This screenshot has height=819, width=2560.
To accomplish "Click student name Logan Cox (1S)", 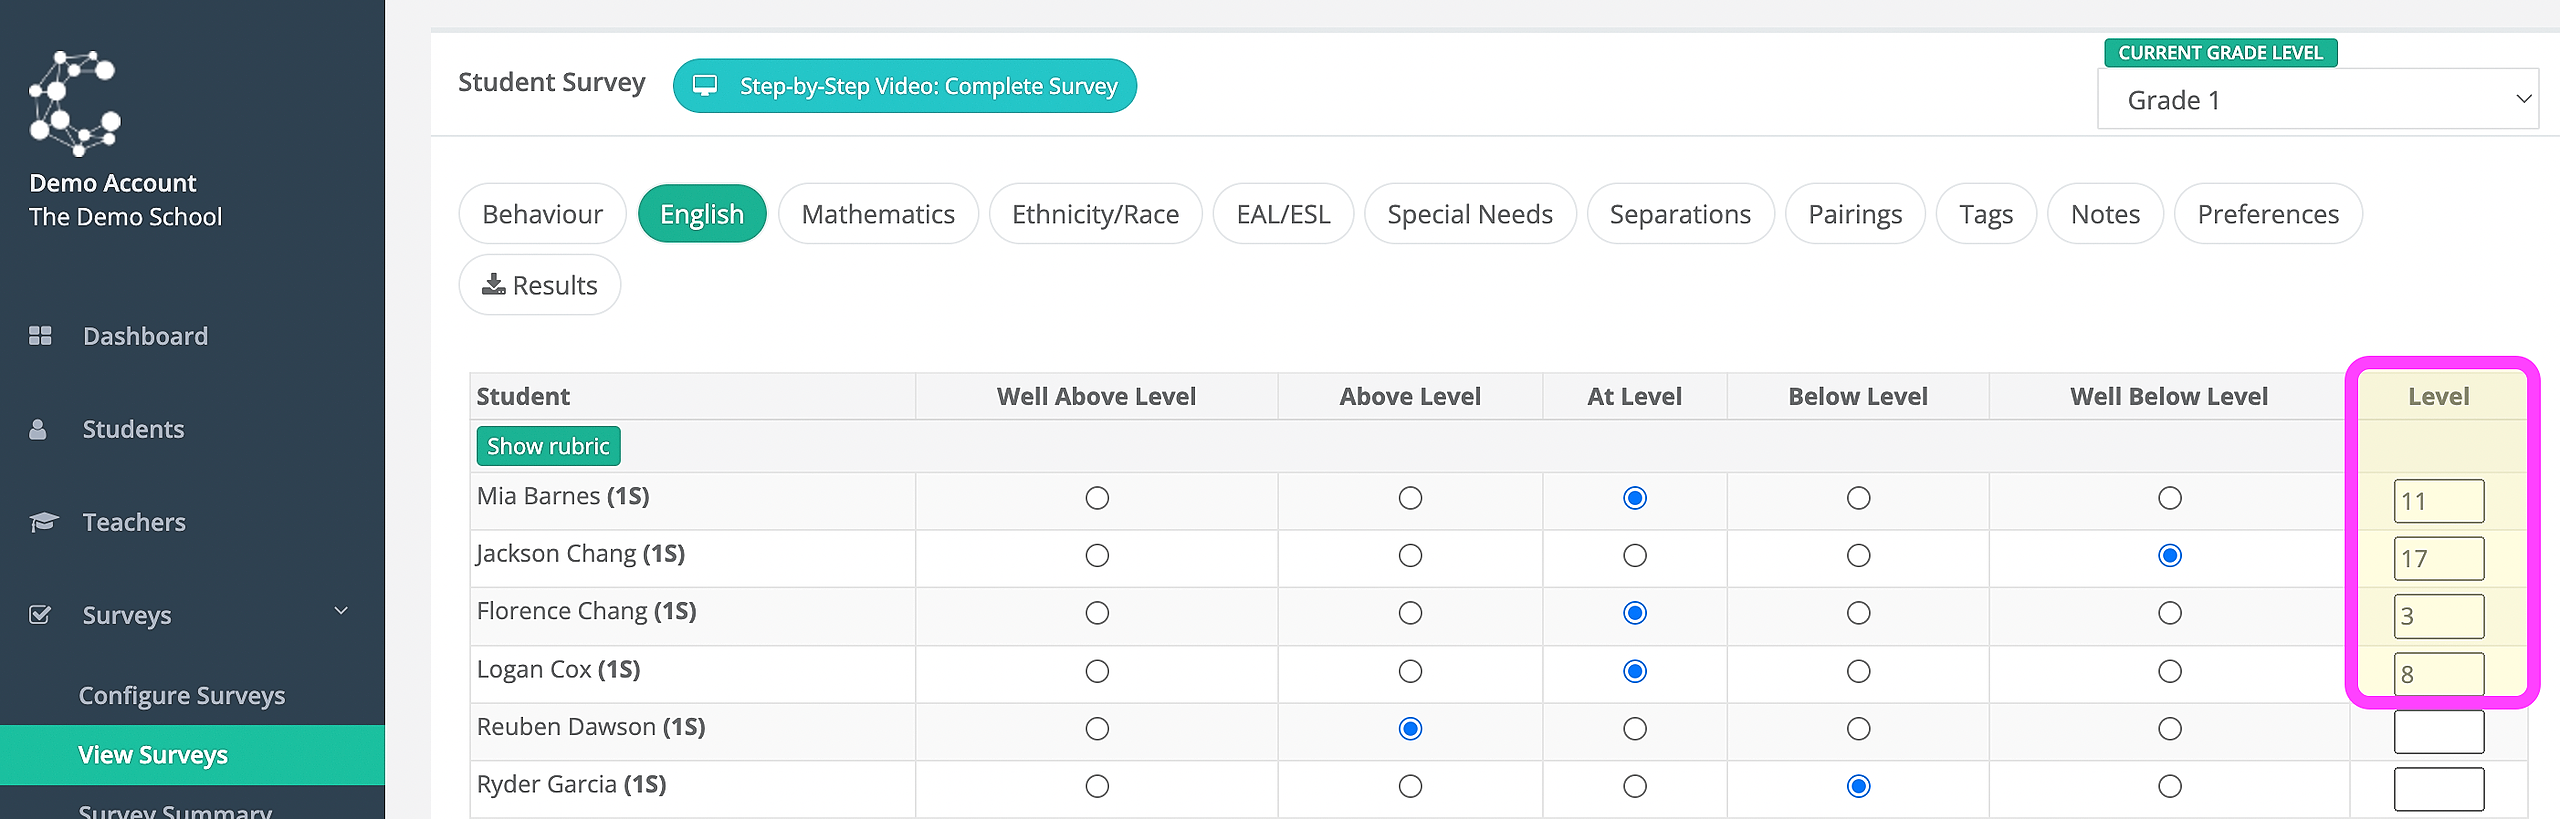I will (x=558, y=669).
